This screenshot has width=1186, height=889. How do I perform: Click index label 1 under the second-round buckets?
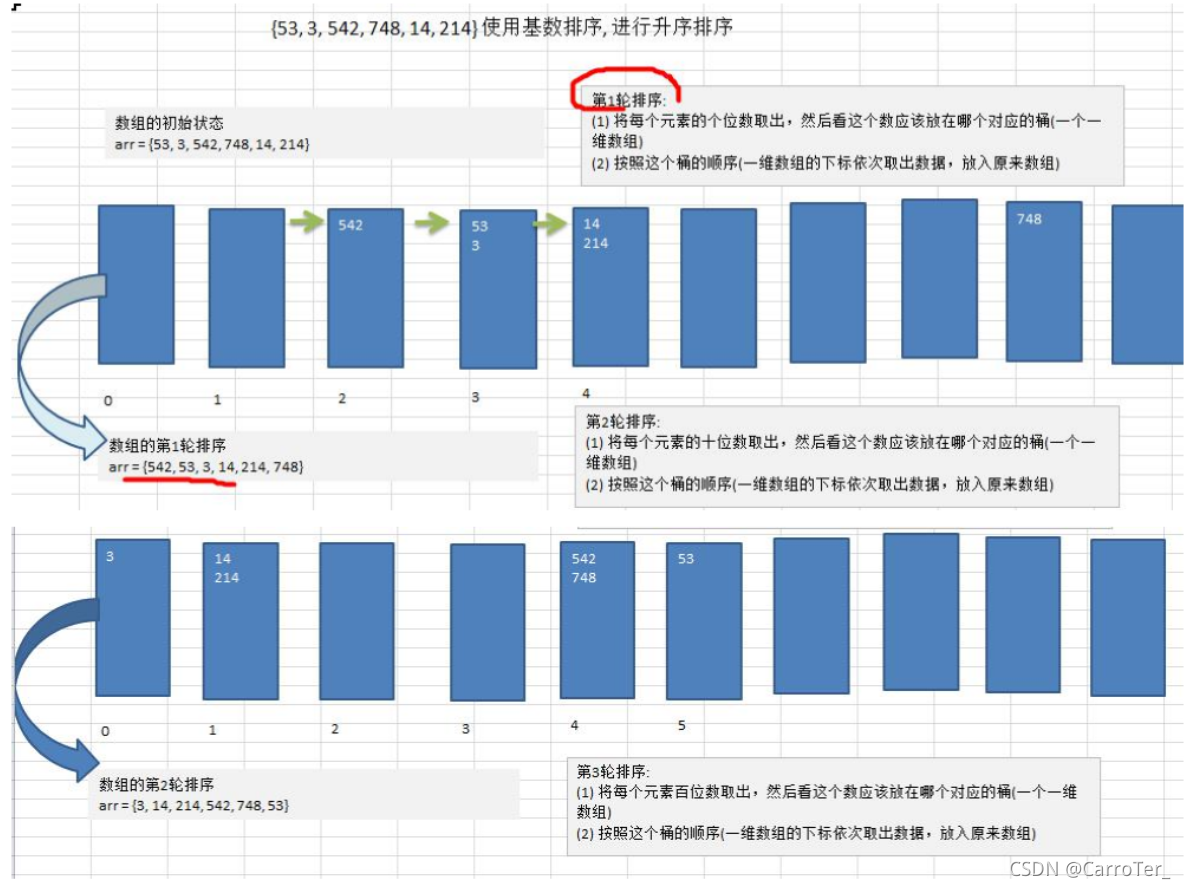click(x=213, y=730)
